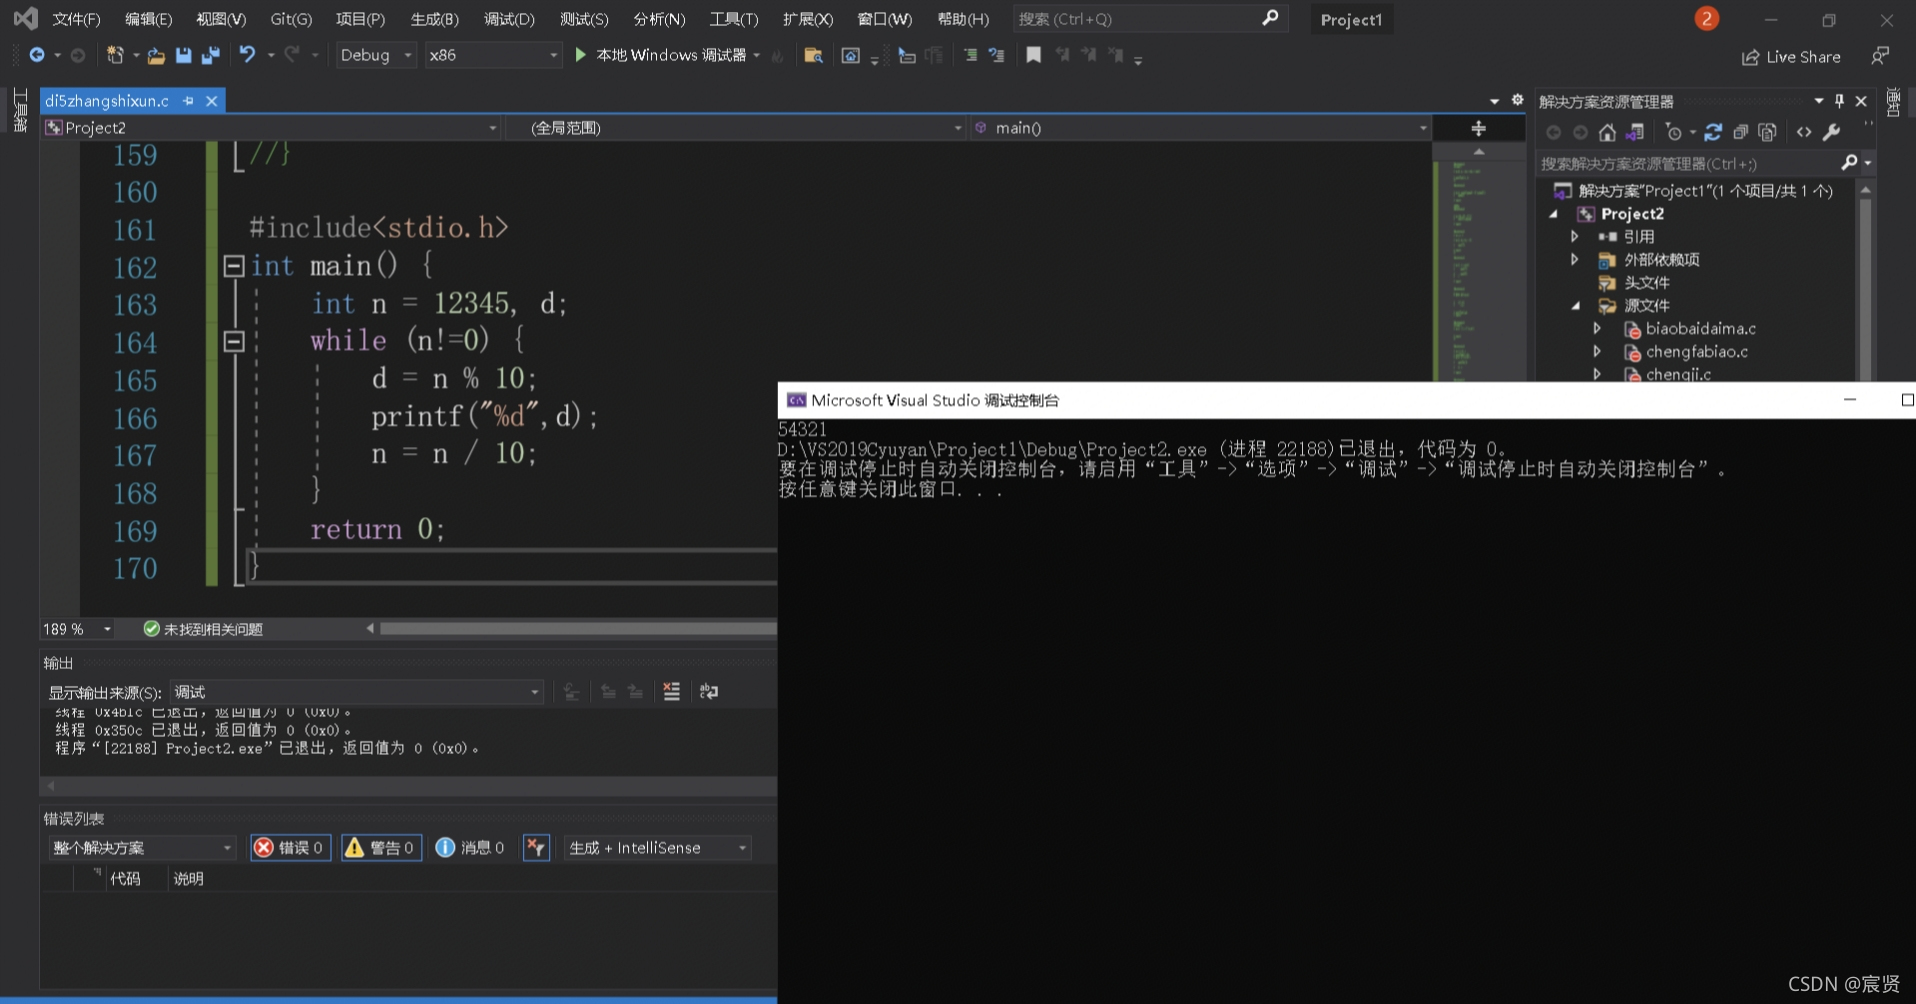Click the find in files folder icon
1916x1004 pixels.
click(x=813, y=56)
